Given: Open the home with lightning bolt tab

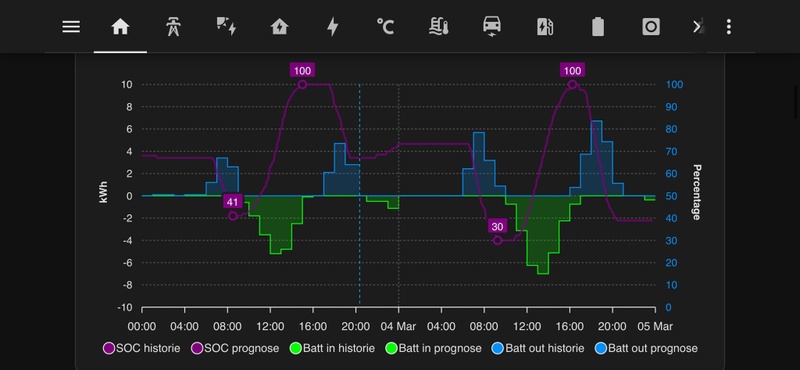Looking at the screenshot, I should 279,27.
